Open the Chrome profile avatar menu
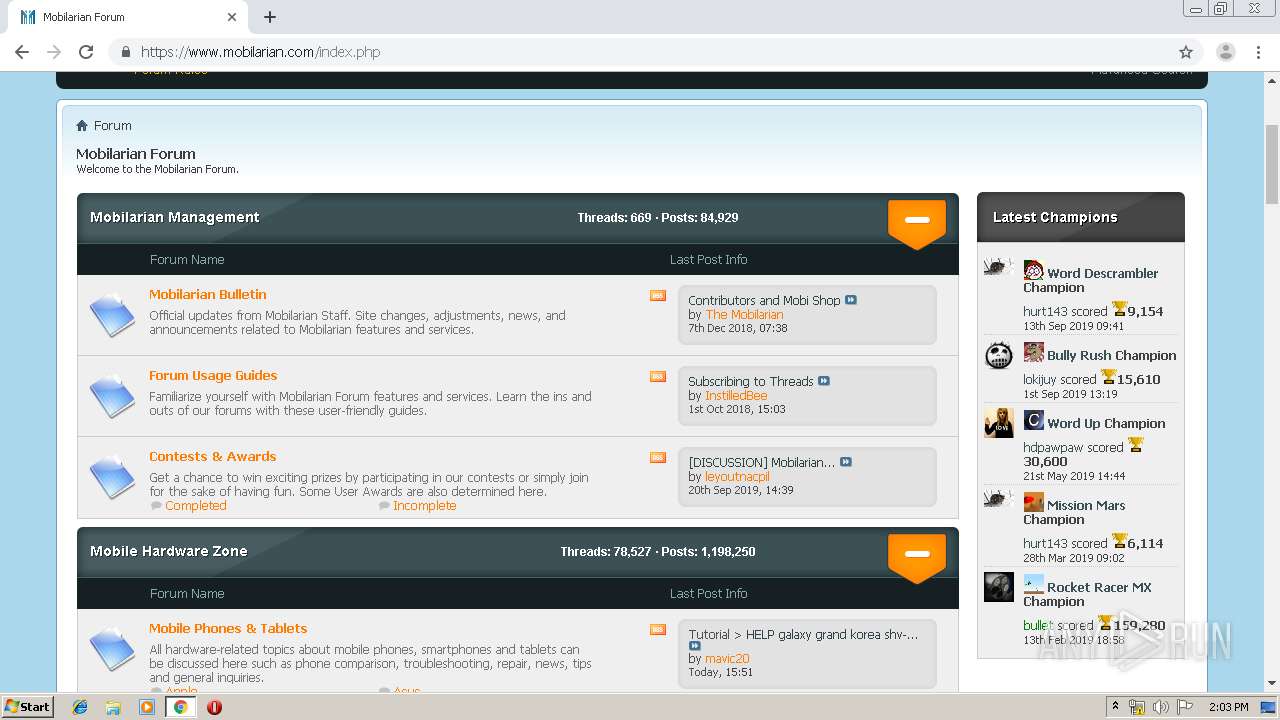Image resolution: width=1280 pixels, height=720 pixels. pyautogui.click(x=1226, y=52)
